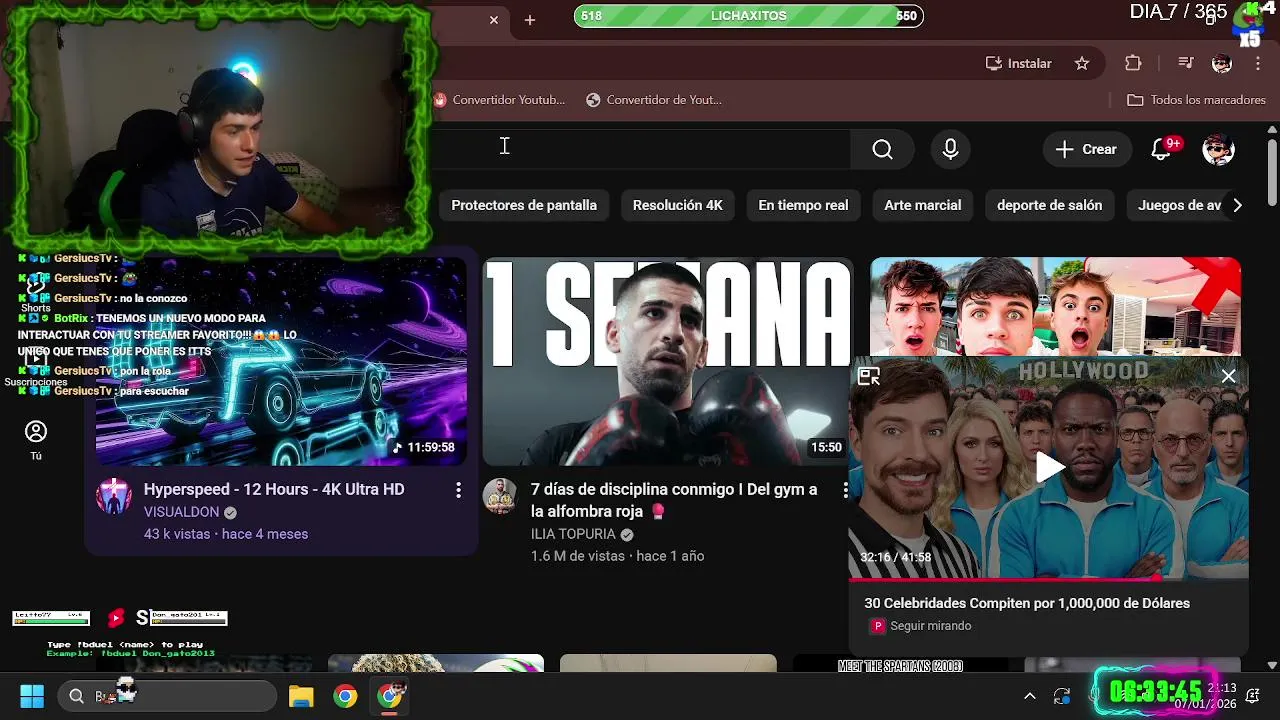Click the Windows taskbar search box
1280x720 pixels.
click(167, 696)
